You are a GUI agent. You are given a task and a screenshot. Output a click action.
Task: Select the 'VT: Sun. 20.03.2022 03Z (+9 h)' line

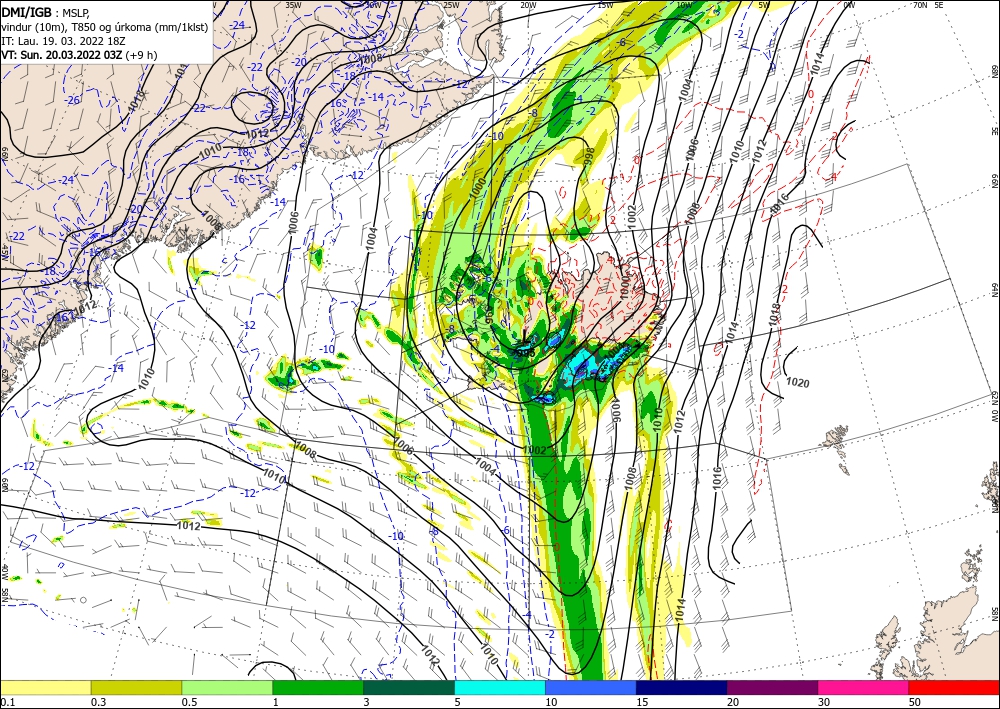pos(79,55)
